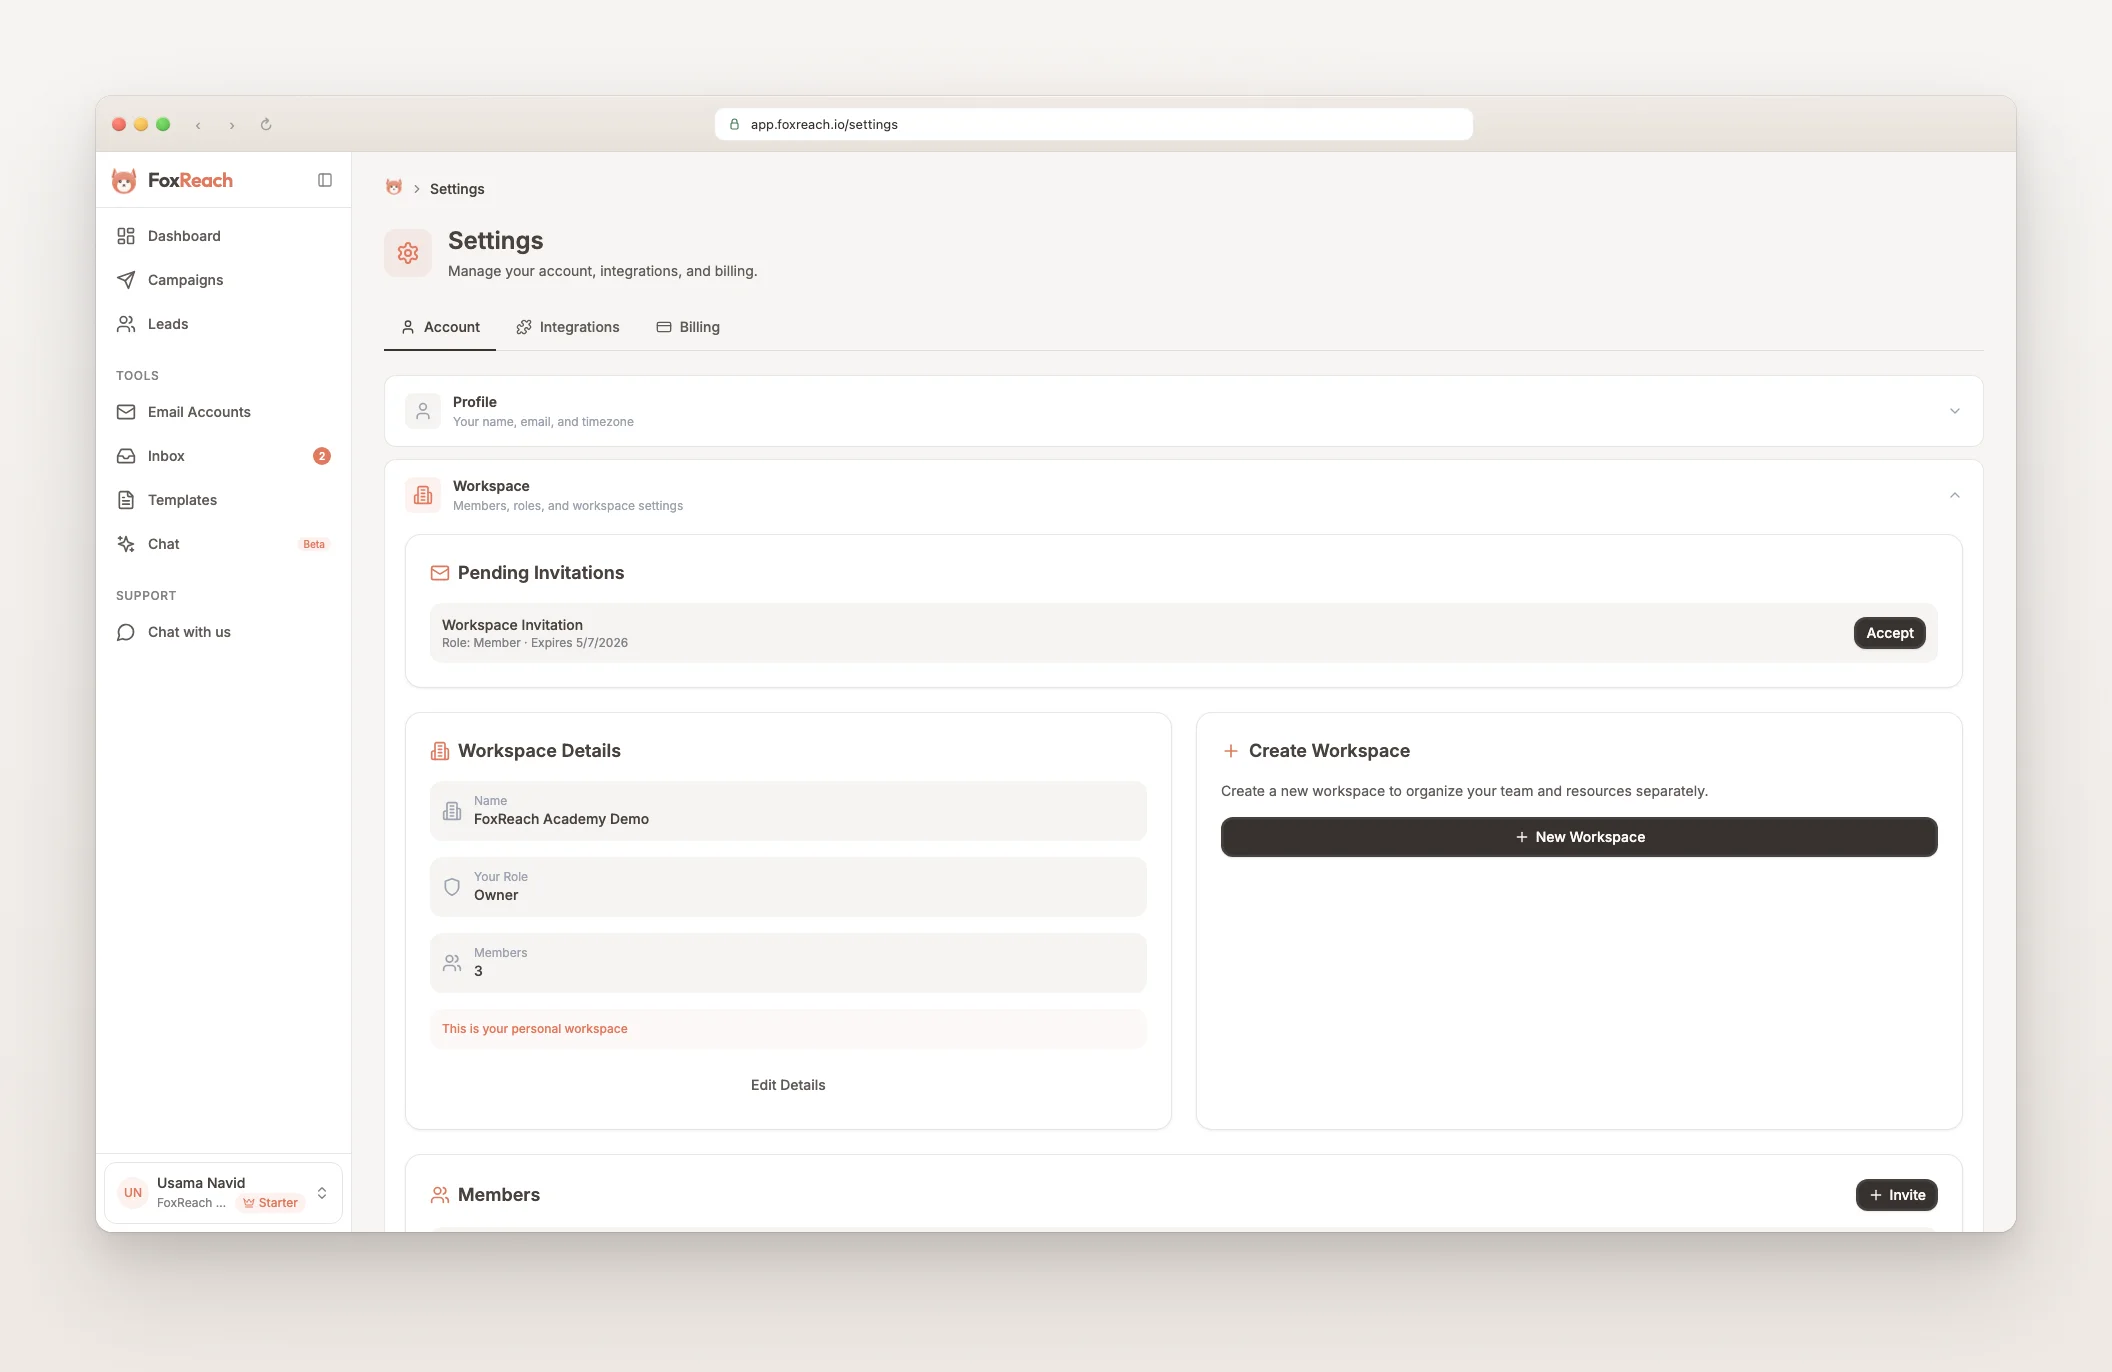Go back with browser back arrow
This screenshot has height=1372, width=2112.
pyautogui.click(x=199, y=125)
